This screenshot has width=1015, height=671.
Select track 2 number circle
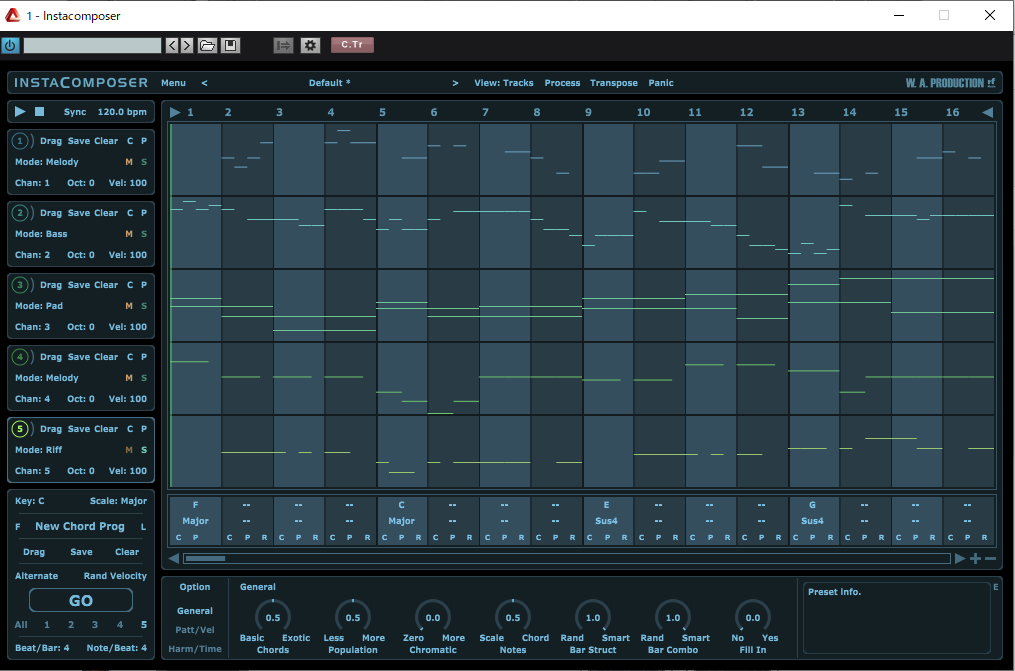20,212
